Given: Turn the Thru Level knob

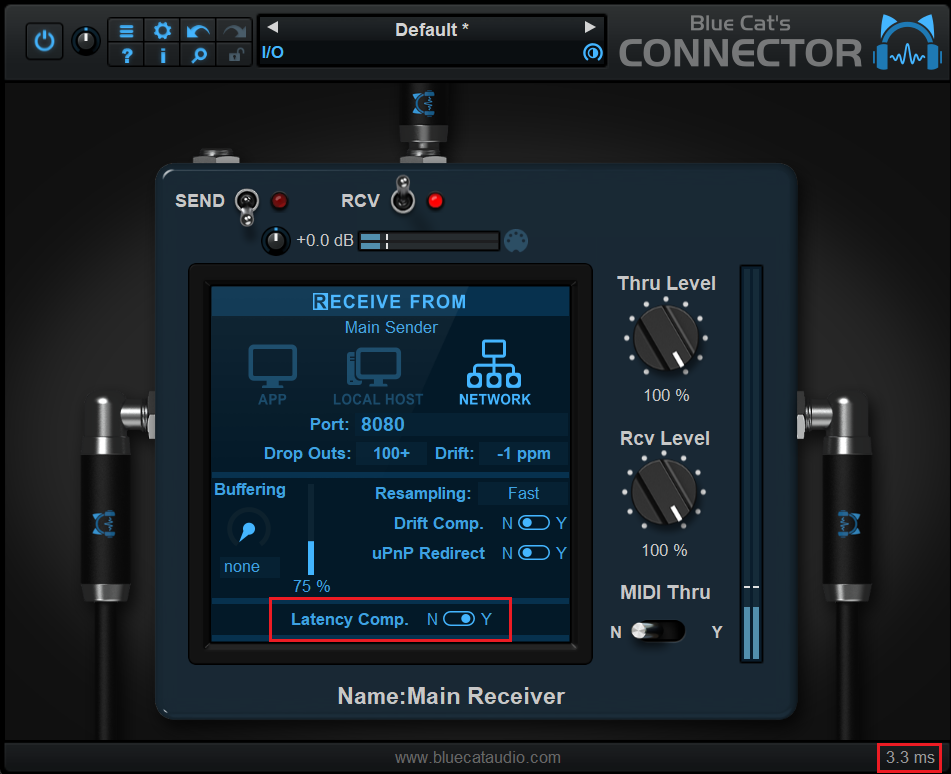Looking at the screenshot, I should [x=665, y=338].
